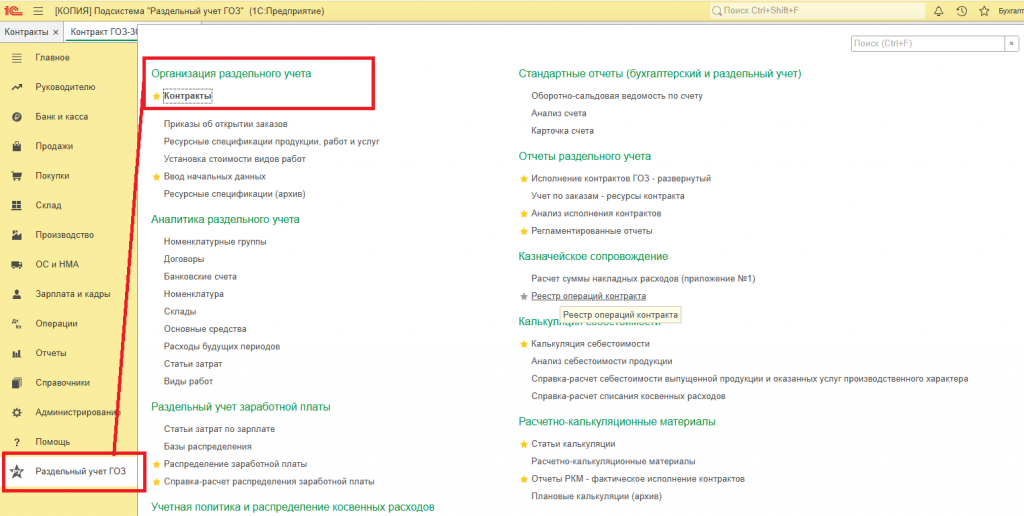Click the Зарплата и кадры person icon
Image resolution: width=1024 pixels, height=516 pixels.
(18, 294)
